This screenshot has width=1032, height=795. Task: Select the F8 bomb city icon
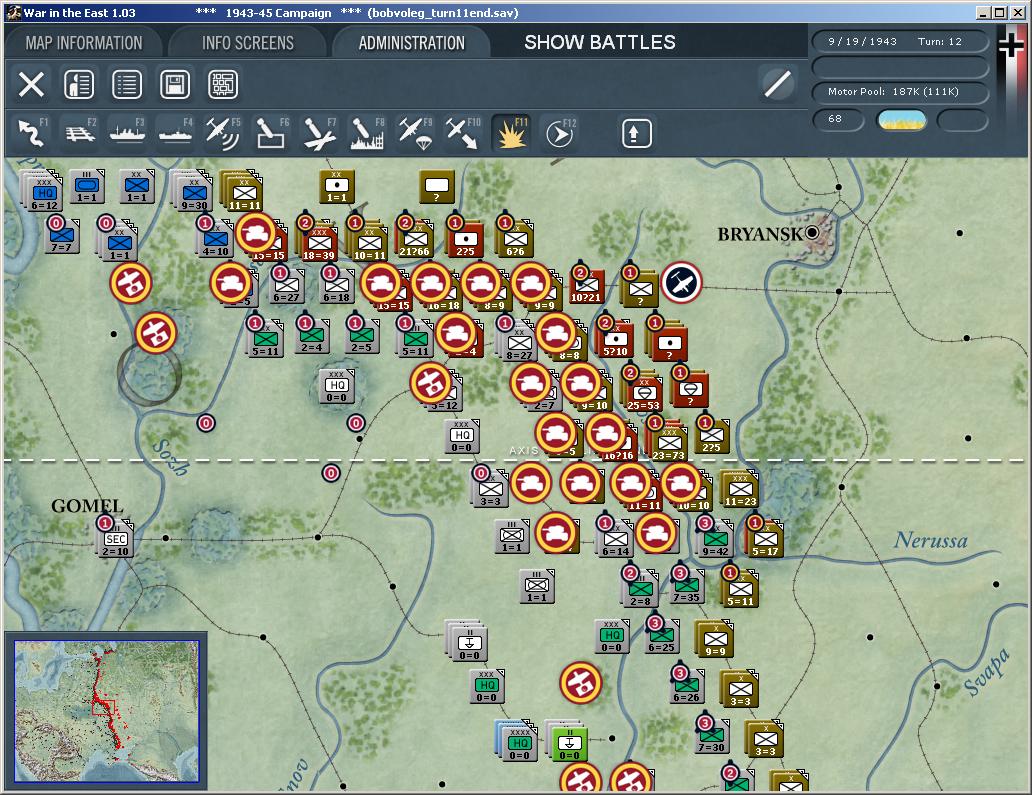tap(368, 133)
